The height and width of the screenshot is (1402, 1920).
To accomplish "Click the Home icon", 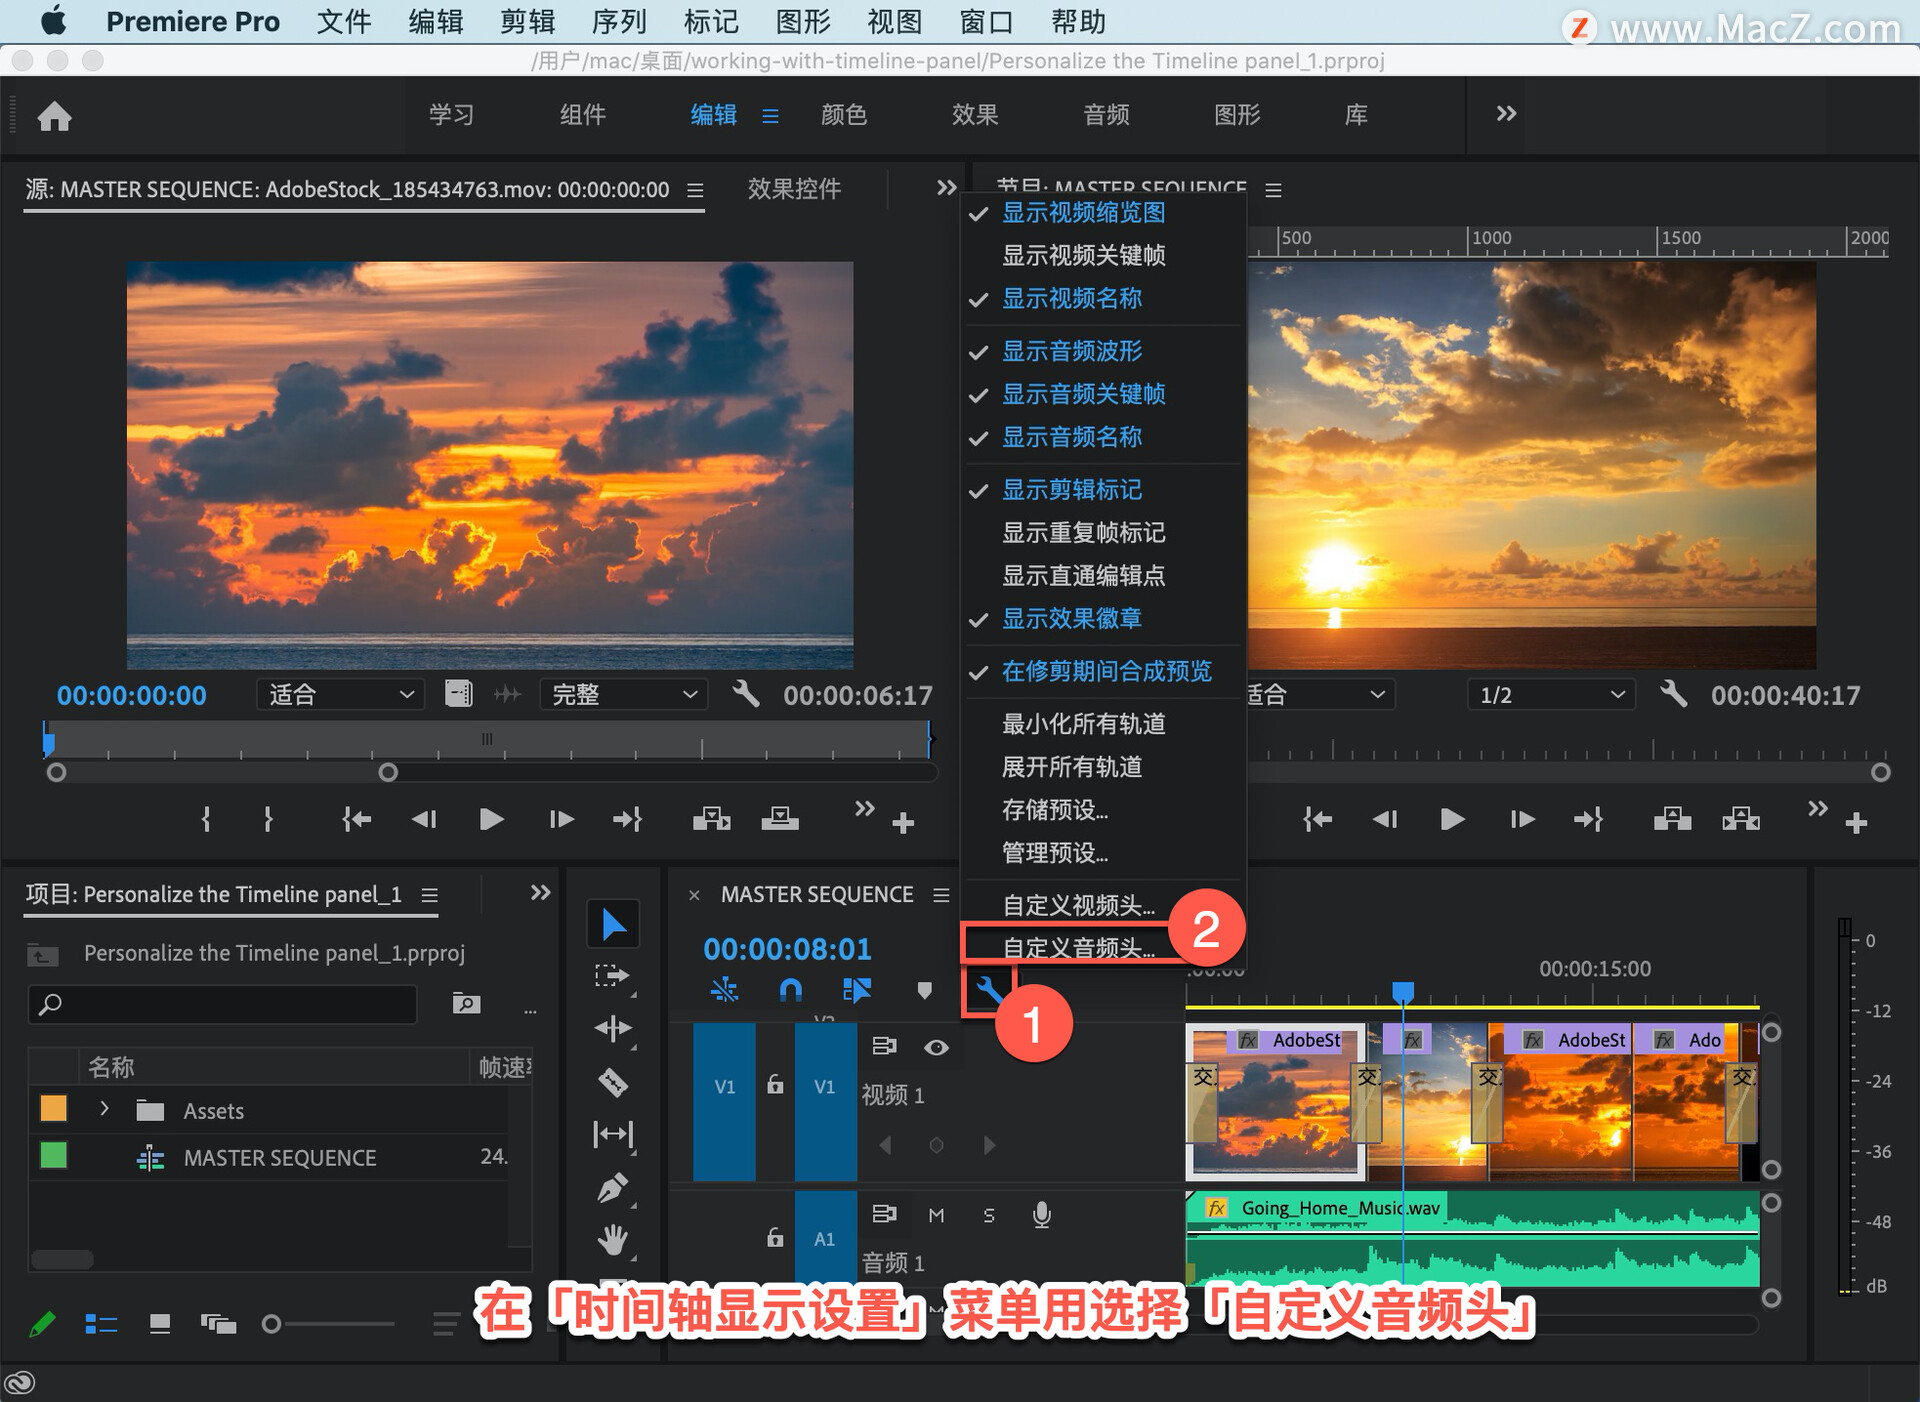I will pos(55,117).
